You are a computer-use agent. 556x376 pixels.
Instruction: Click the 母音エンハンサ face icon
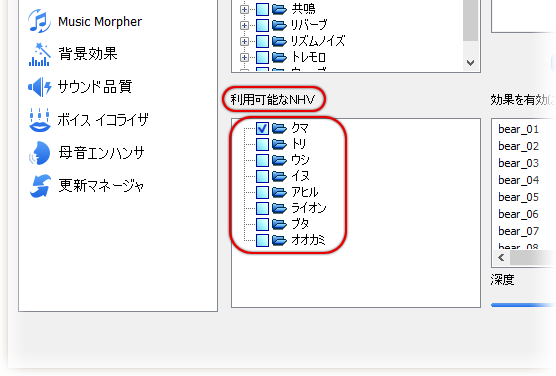39,153
